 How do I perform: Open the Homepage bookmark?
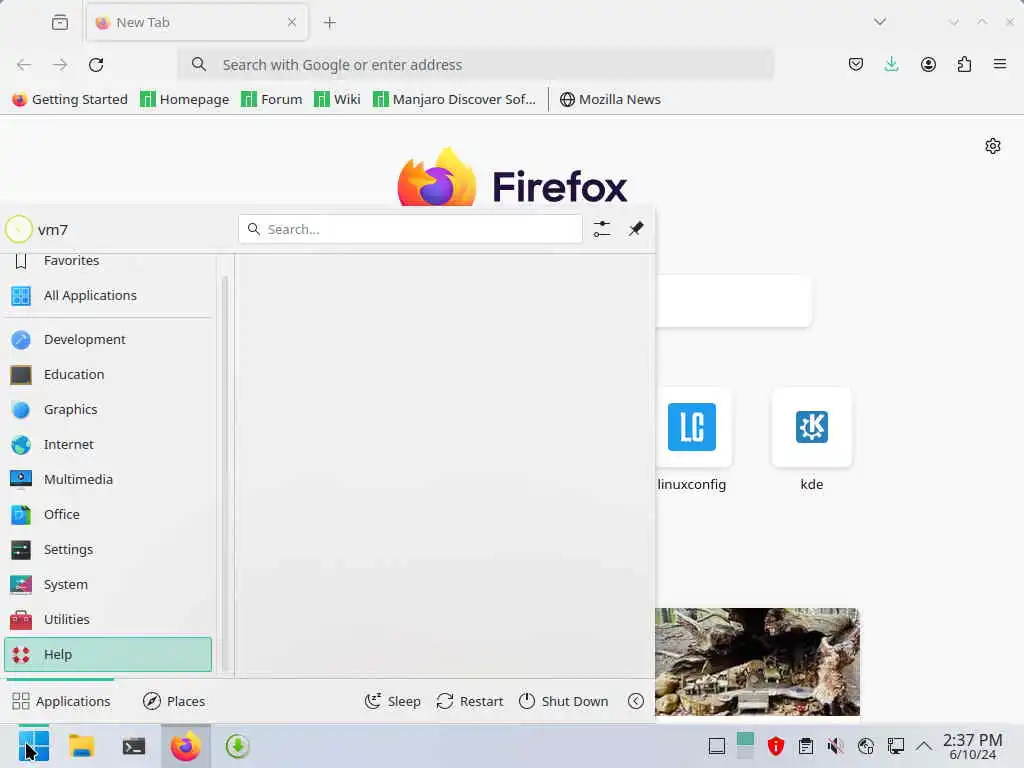click(185, 99)
